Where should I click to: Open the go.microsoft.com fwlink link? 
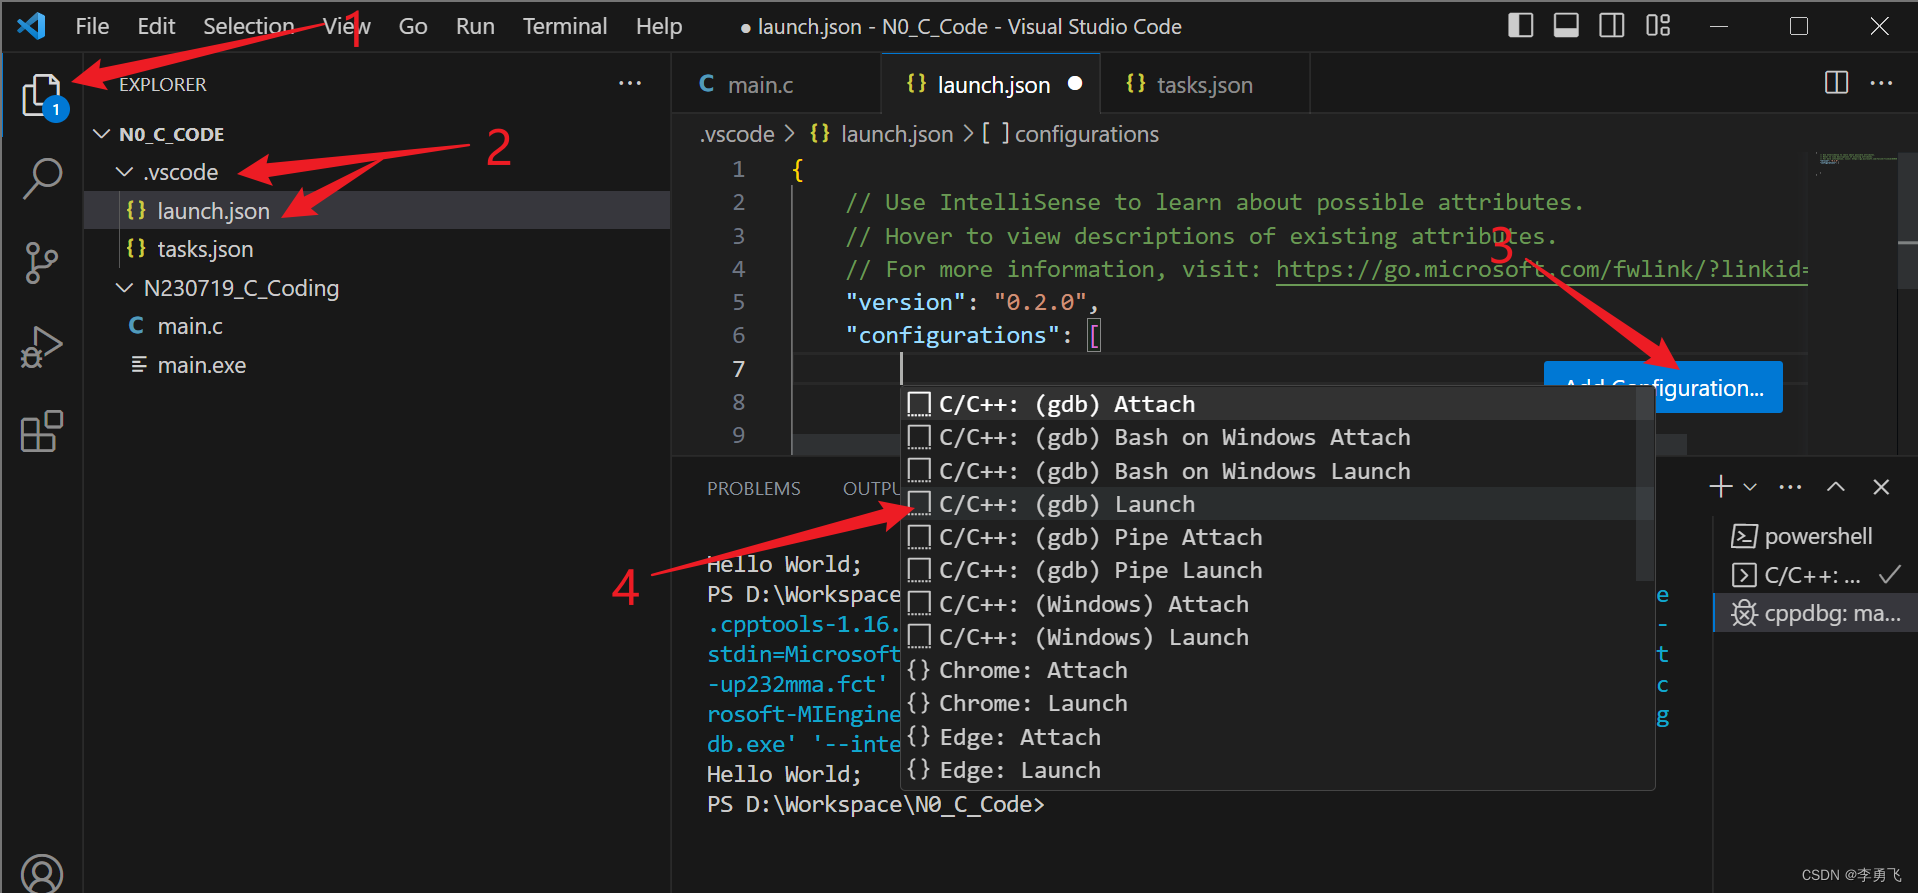click(1541, 270)
